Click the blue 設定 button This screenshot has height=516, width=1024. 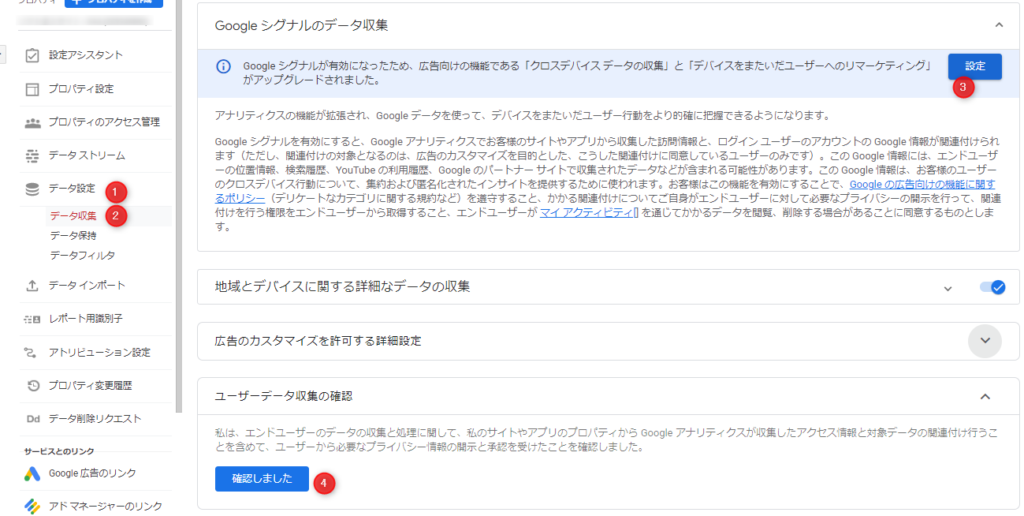tap(974, 67)
